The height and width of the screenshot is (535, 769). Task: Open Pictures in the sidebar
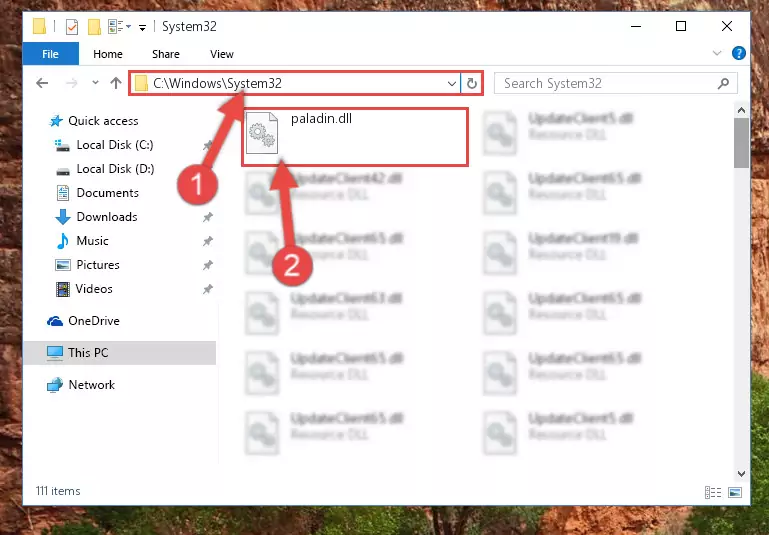pyautogui.click(x=98, y=265)
